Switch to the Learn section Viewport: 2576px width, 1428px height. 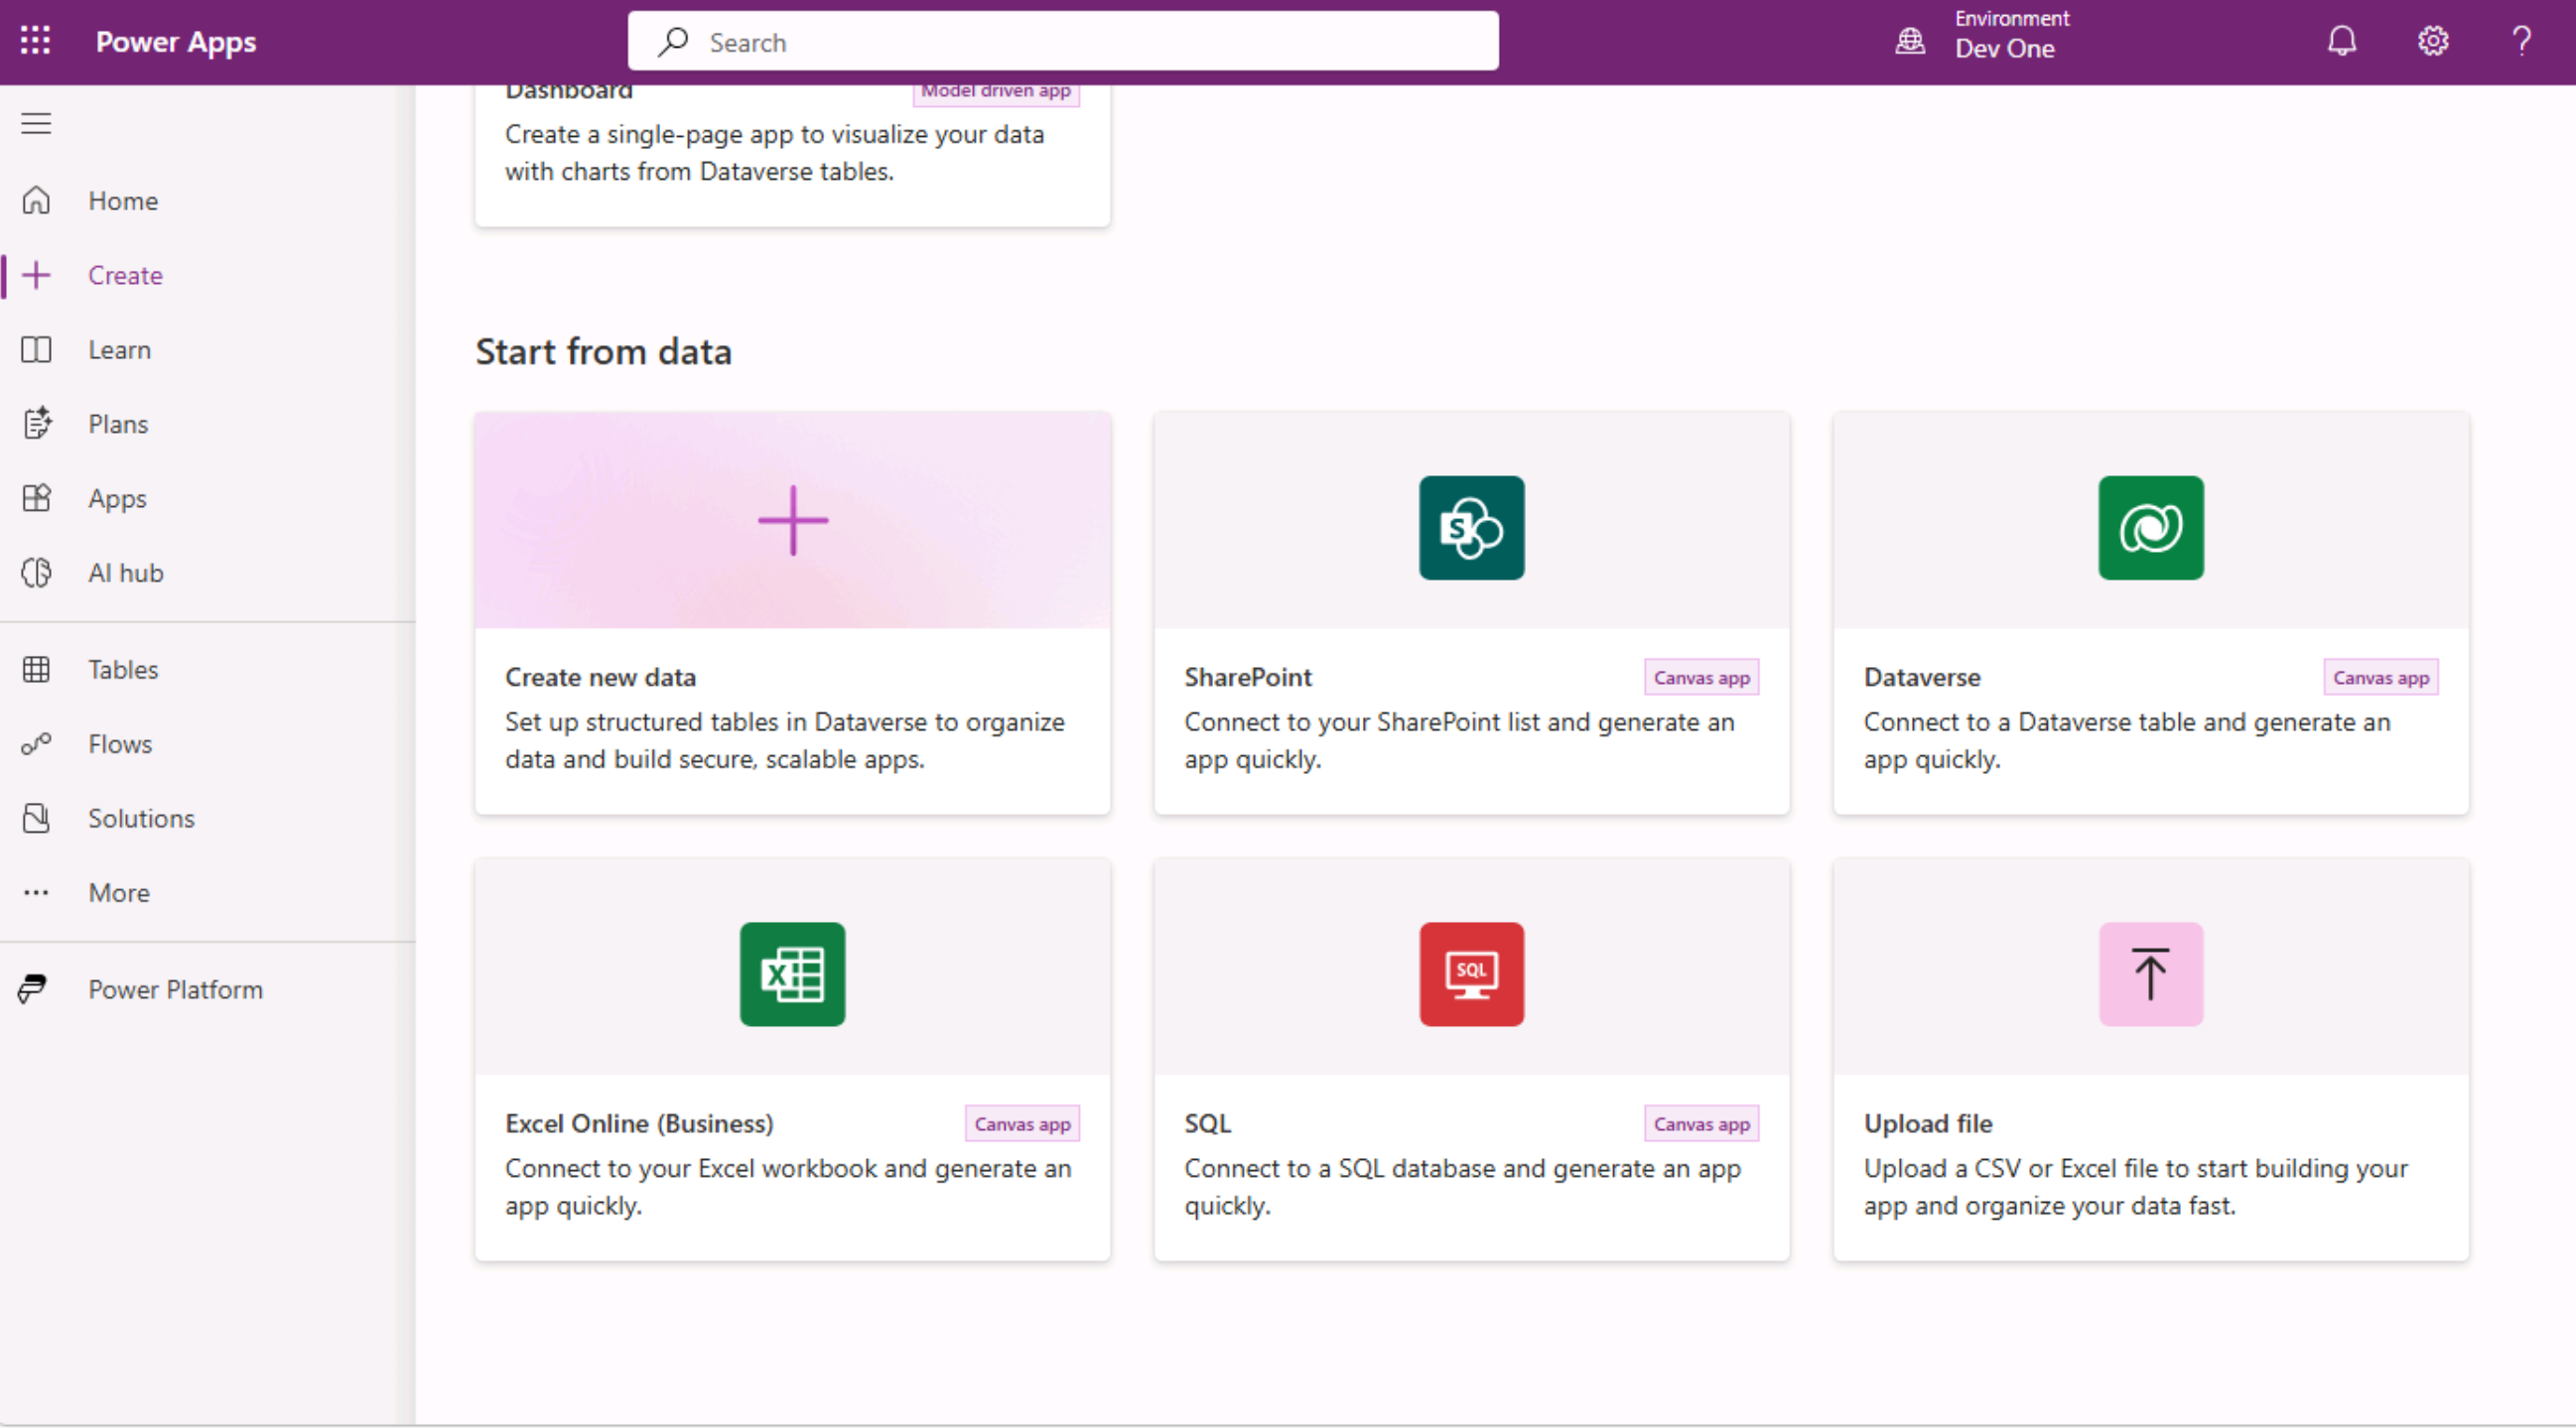pyautogui.click(x=119, y=349)
